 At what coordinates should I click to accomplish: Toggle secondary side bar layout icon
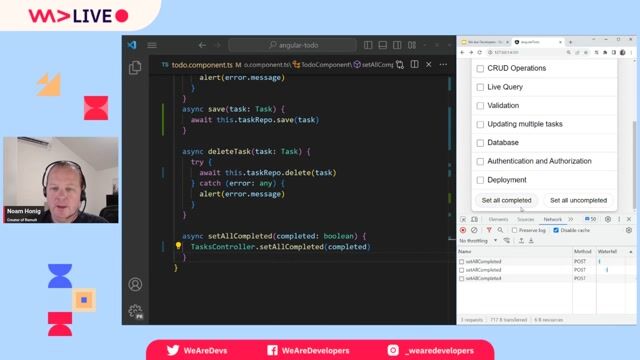pos(397,45)
